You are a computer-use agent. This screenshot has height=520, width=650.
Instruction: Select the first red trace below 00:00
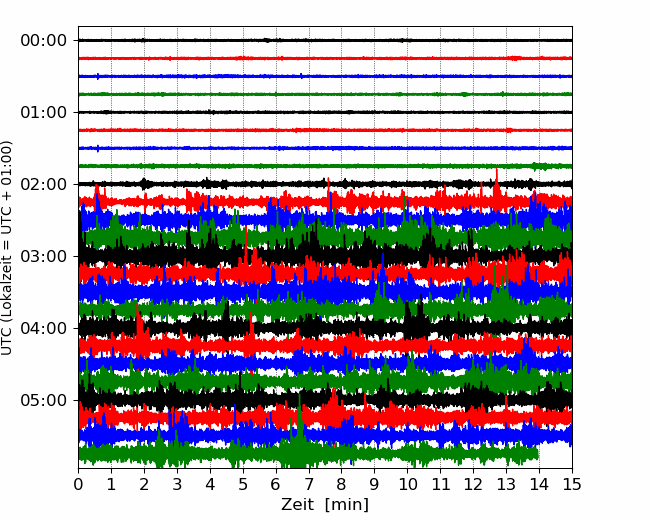click(300, 58)
